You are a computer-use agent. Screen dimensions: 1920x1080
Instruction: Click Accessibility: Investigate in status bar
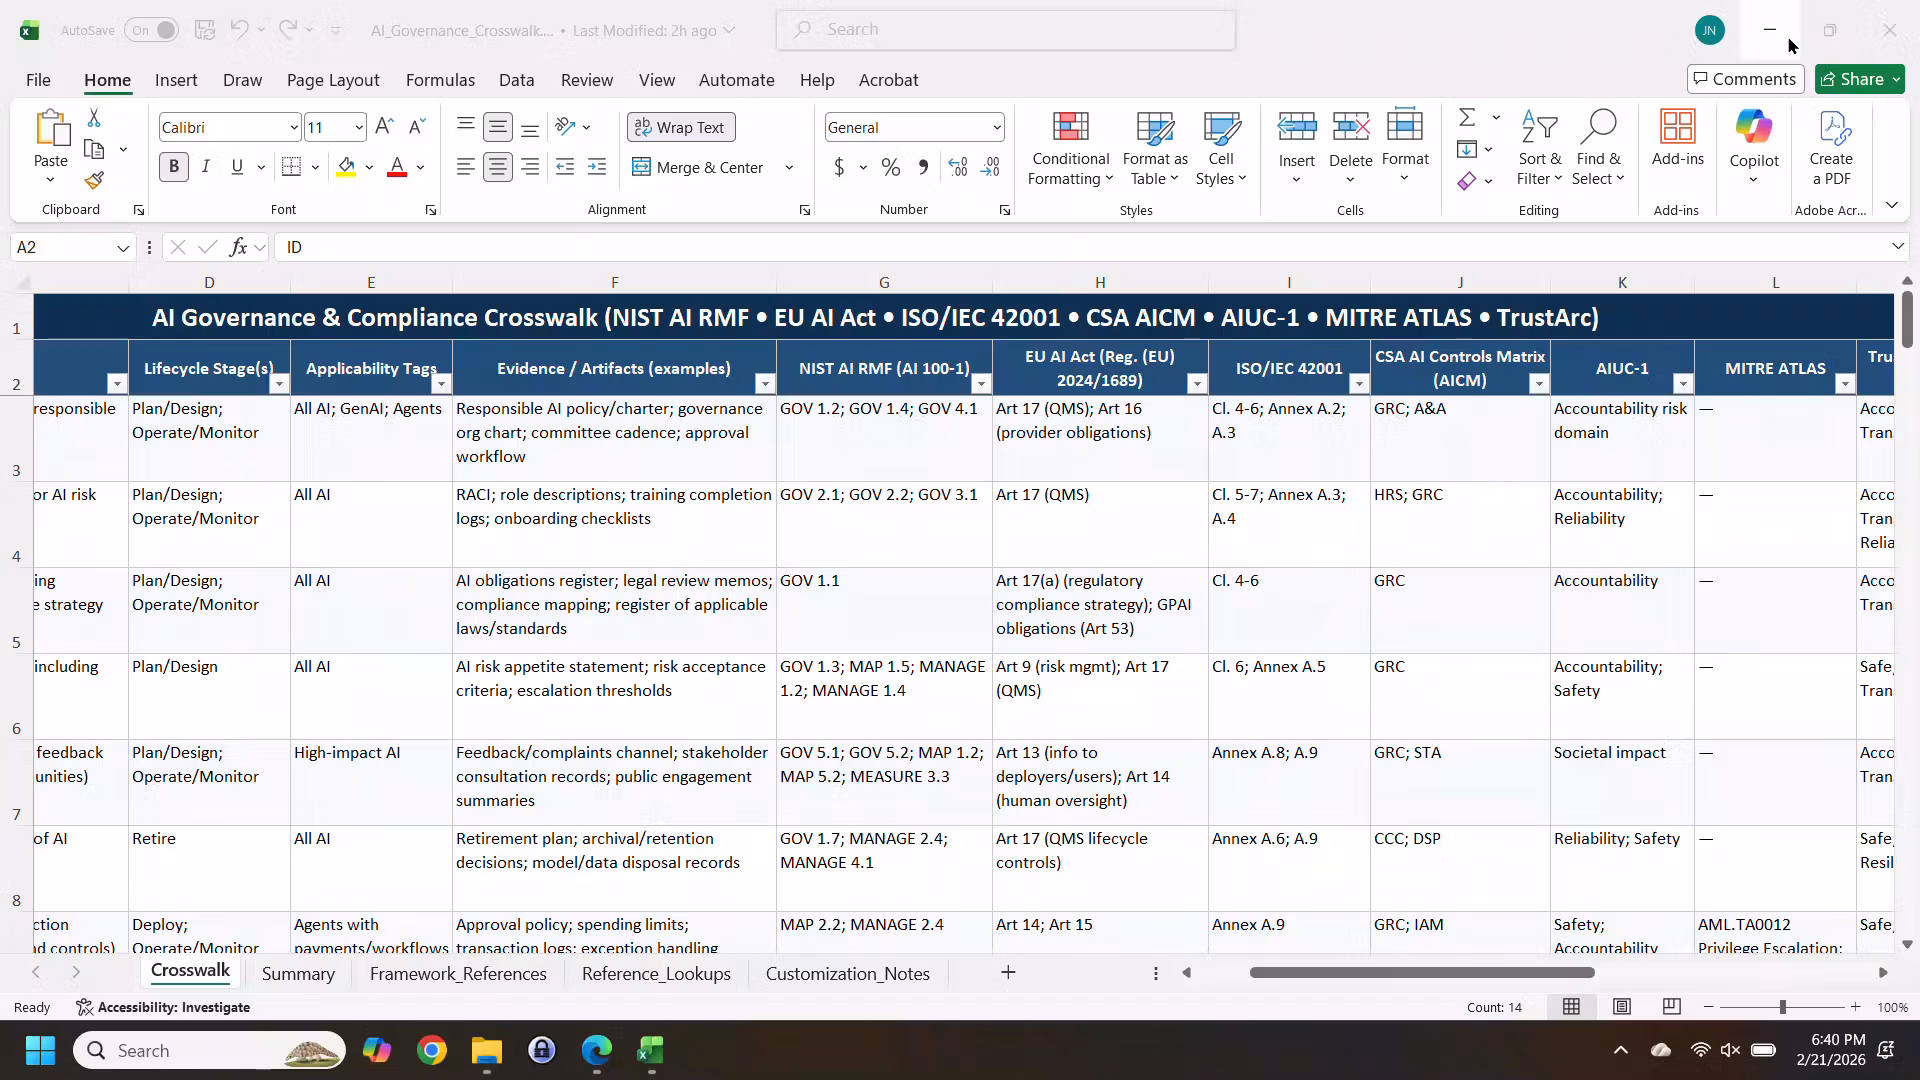tap(163, 1007)
